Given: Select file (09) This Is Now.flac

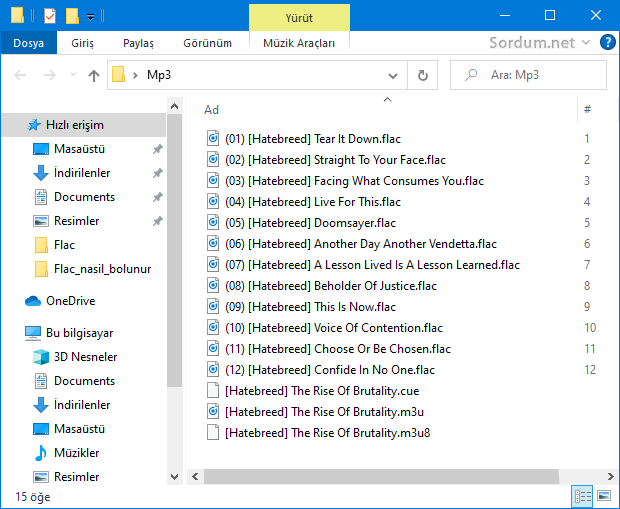Looking at the screenshot, I should coord(310,307).
